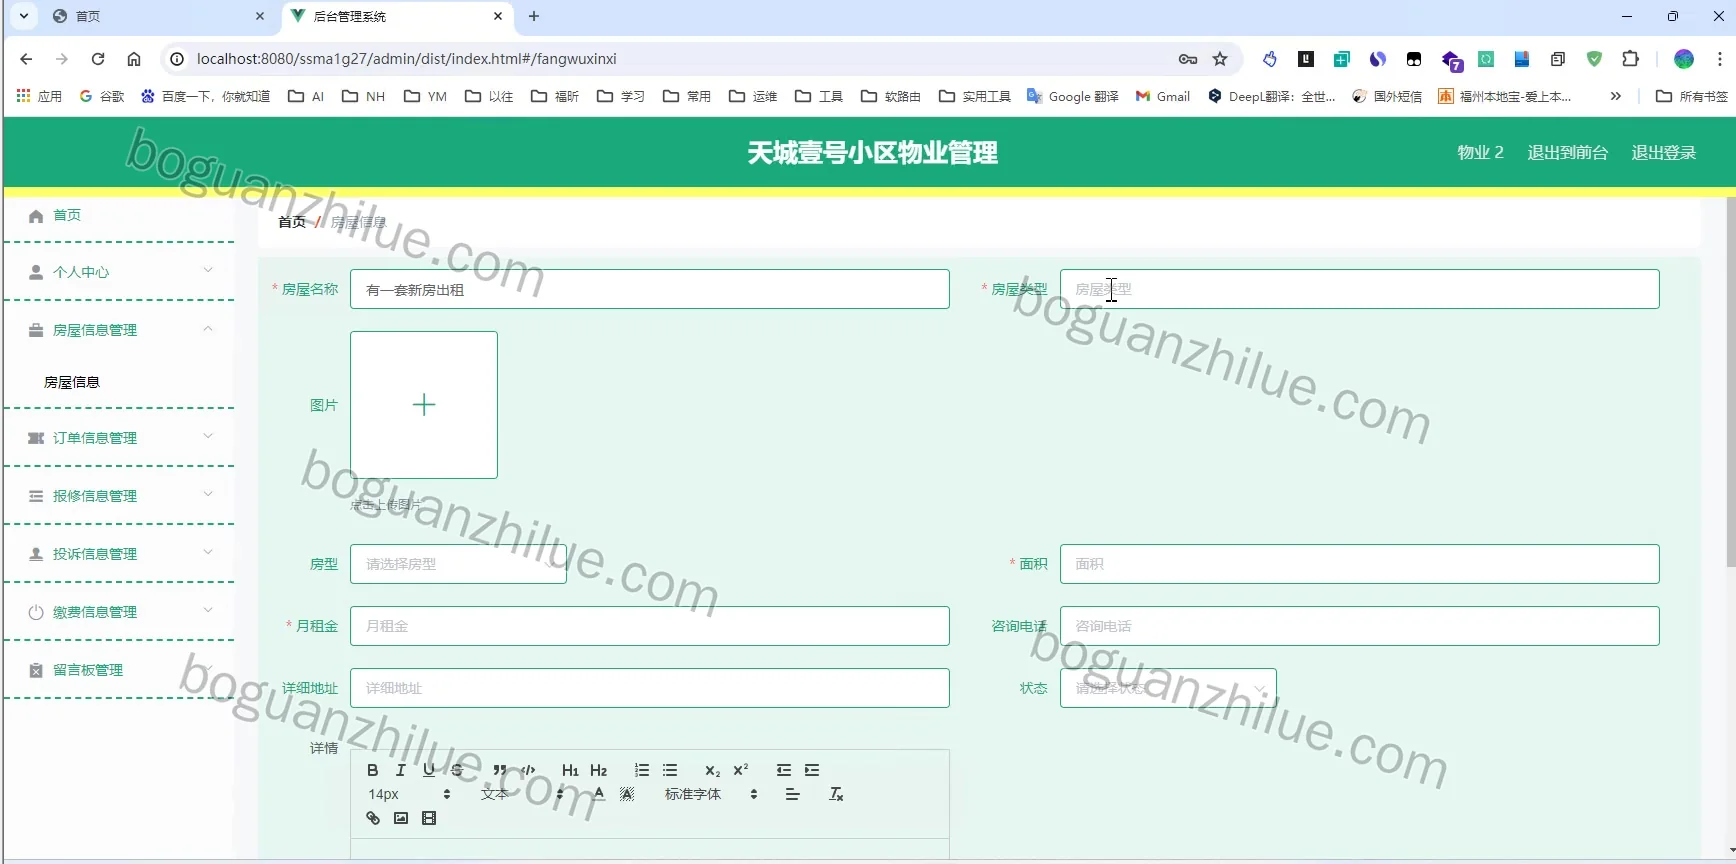The width and height of the screenshot is (1736, 864).
Task: Click 退出登录 to log out
Action: tap(1663, 152)
